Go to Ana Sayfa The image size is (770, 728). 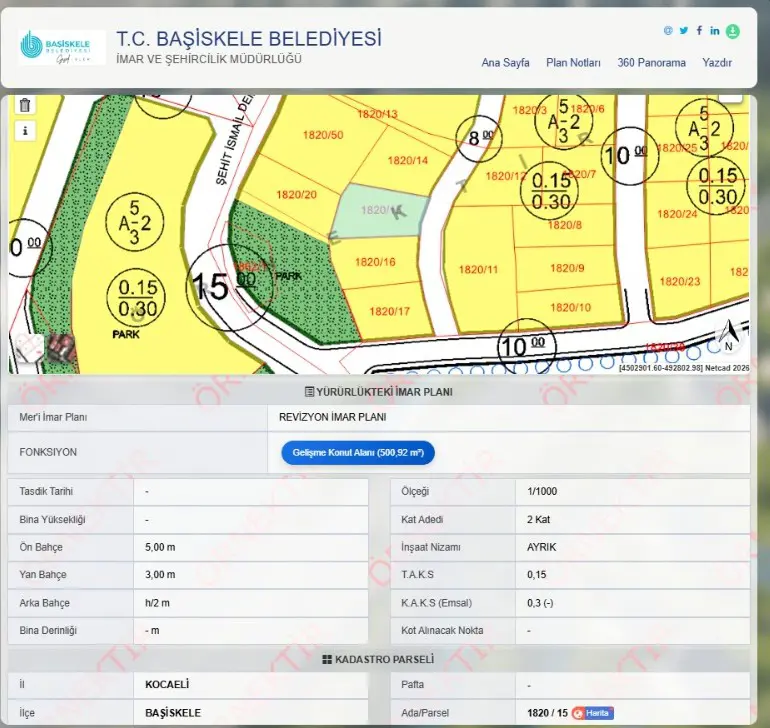[505, 63]
